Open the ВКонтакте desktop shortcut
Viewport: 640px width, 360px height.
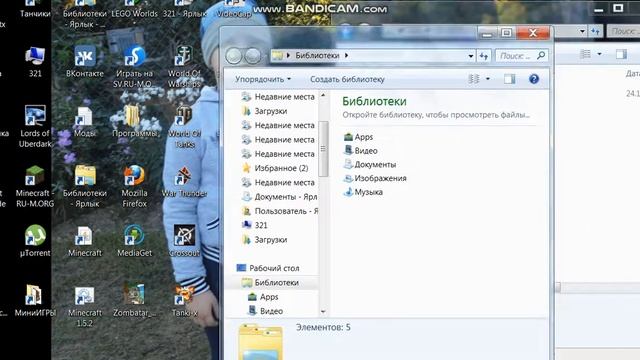(85, 62)
